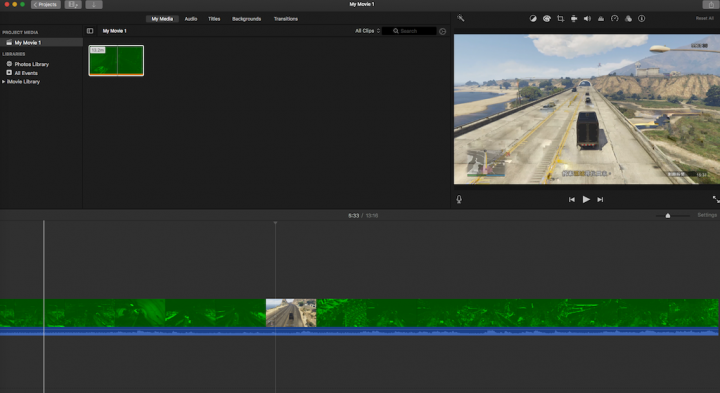Click the import media down-arrow button
Viewport: 720px width, 393px height.
click(x=94, y=5)
